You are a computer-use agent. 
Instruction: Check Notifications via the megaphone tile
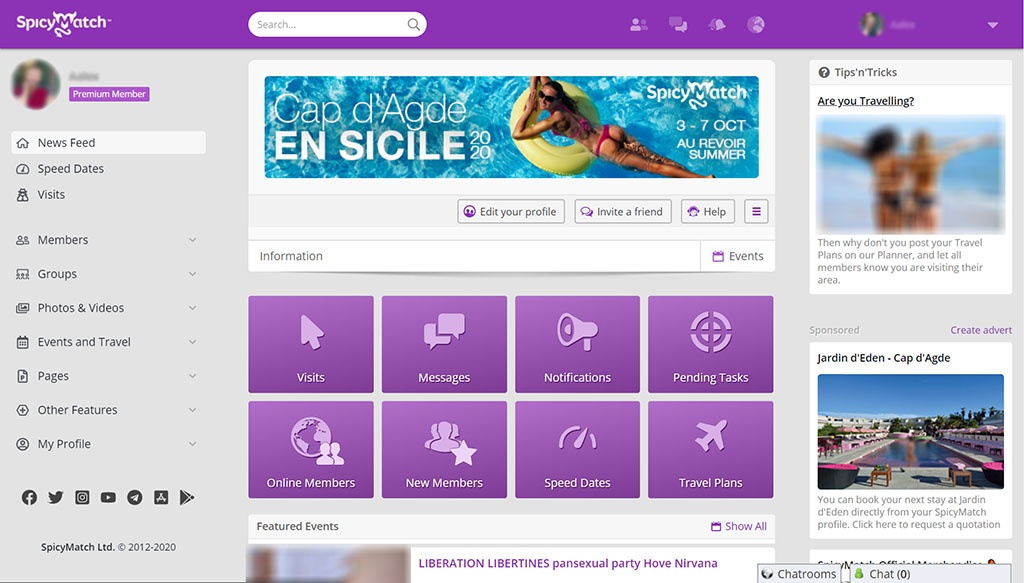pos(577,344)
